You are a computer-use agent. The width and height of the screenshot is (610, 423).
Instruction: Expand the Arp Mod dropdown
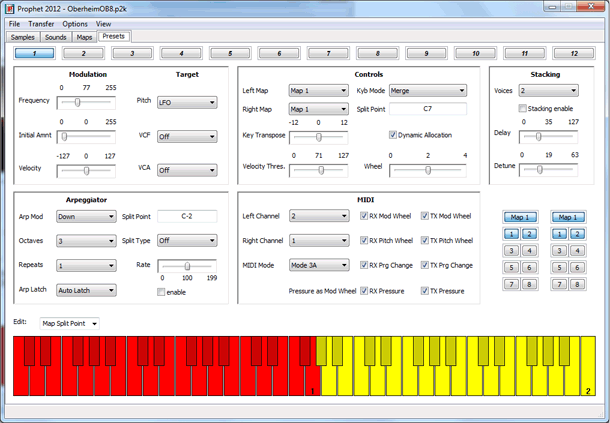pos(85,215)
